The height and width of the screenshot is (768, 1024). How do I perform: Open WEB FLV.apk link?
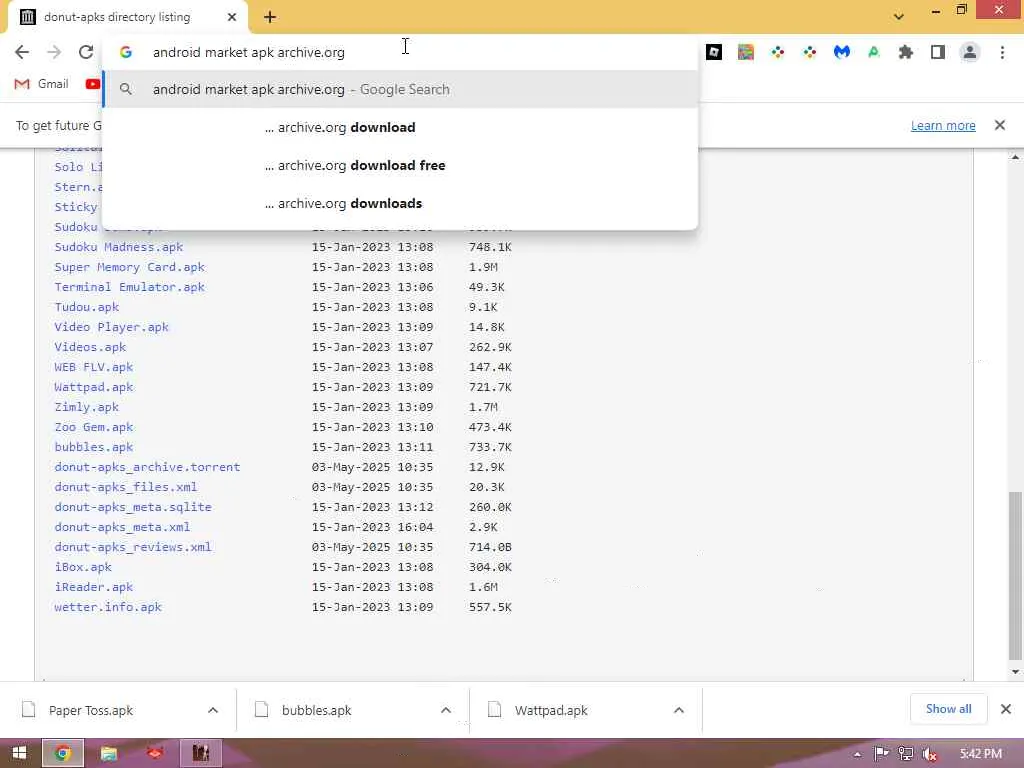tap(94, 367)
